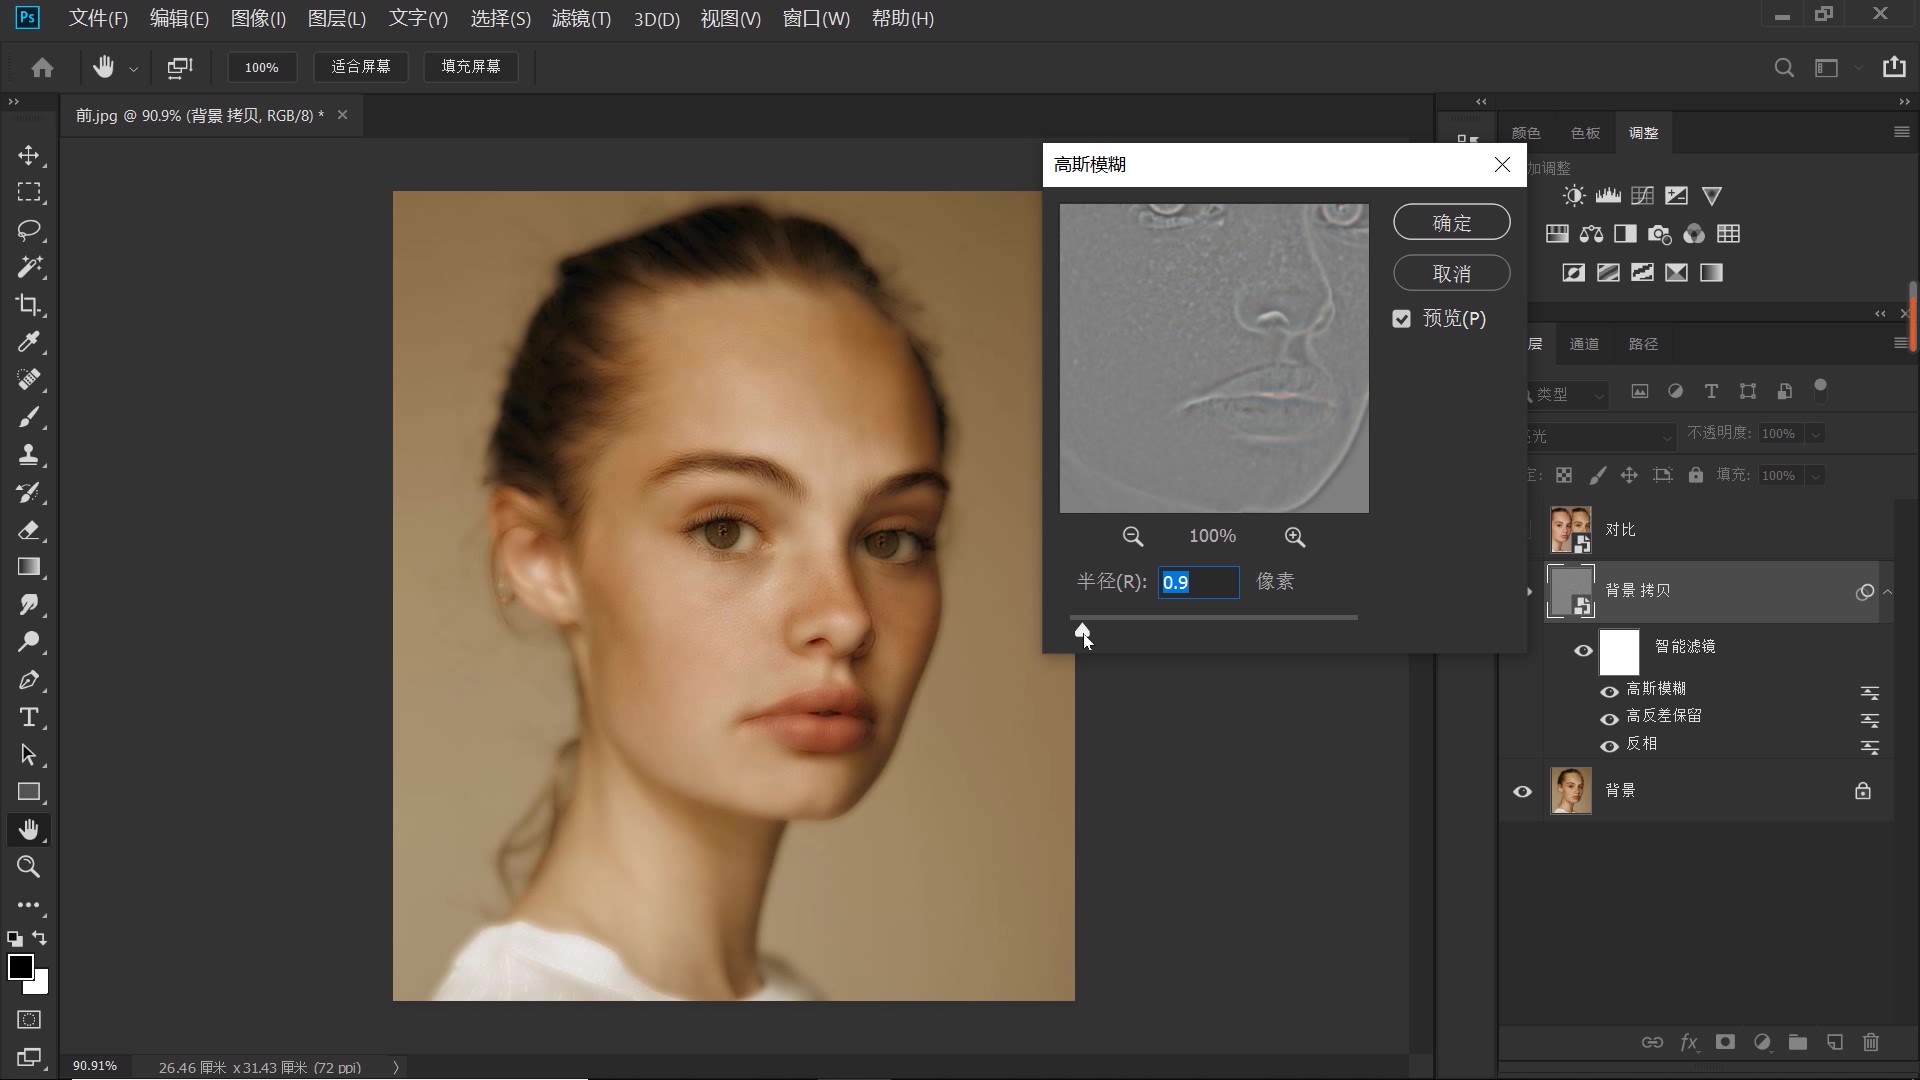This screenshot has width=1920, height=1080.
Task: Add Brightness/Contrast adjustment icon
Action: (1574, 196)
